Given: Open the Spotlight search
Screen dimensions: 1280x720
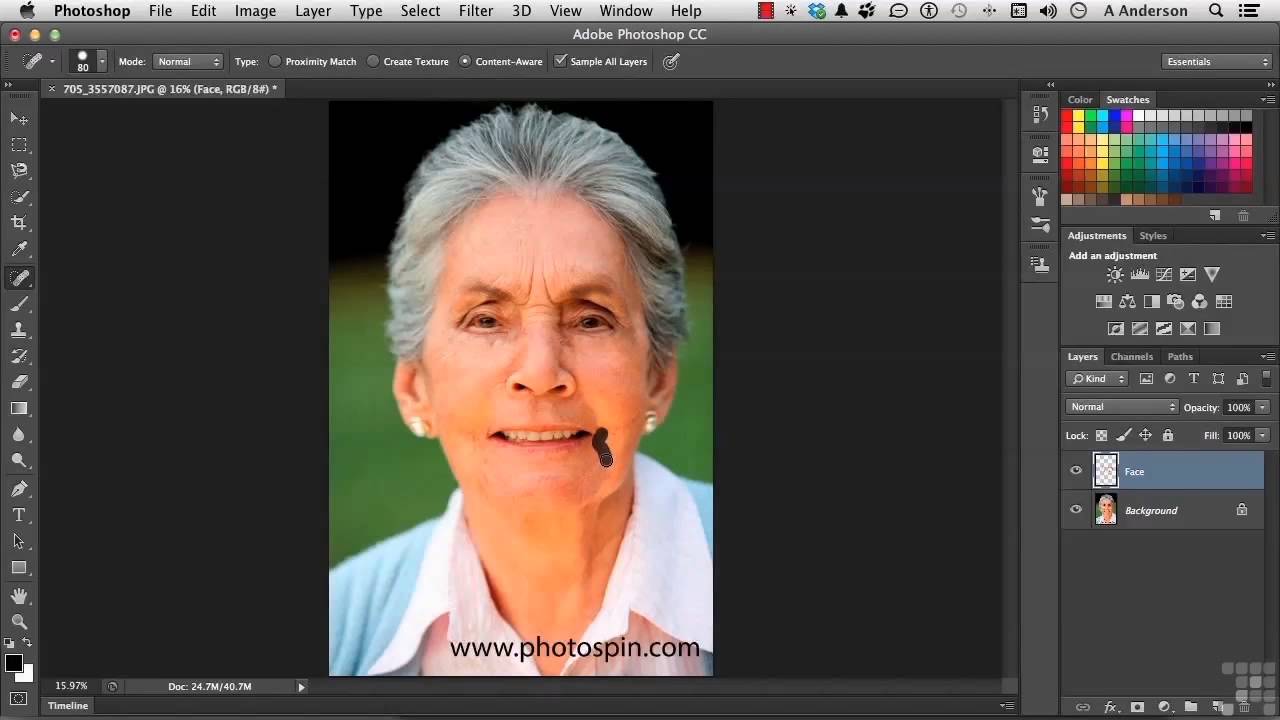Looking at the screenshot, I should [1216, 11].
